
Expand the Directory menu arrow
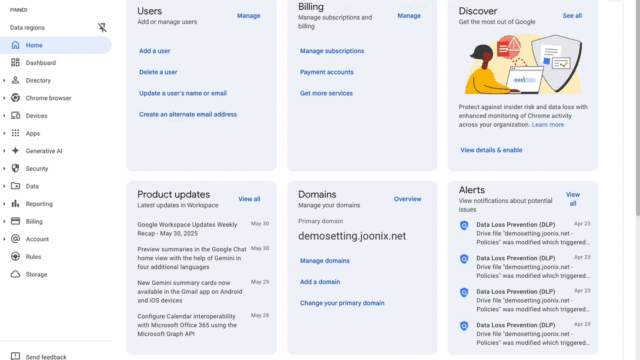pos(4,80)
